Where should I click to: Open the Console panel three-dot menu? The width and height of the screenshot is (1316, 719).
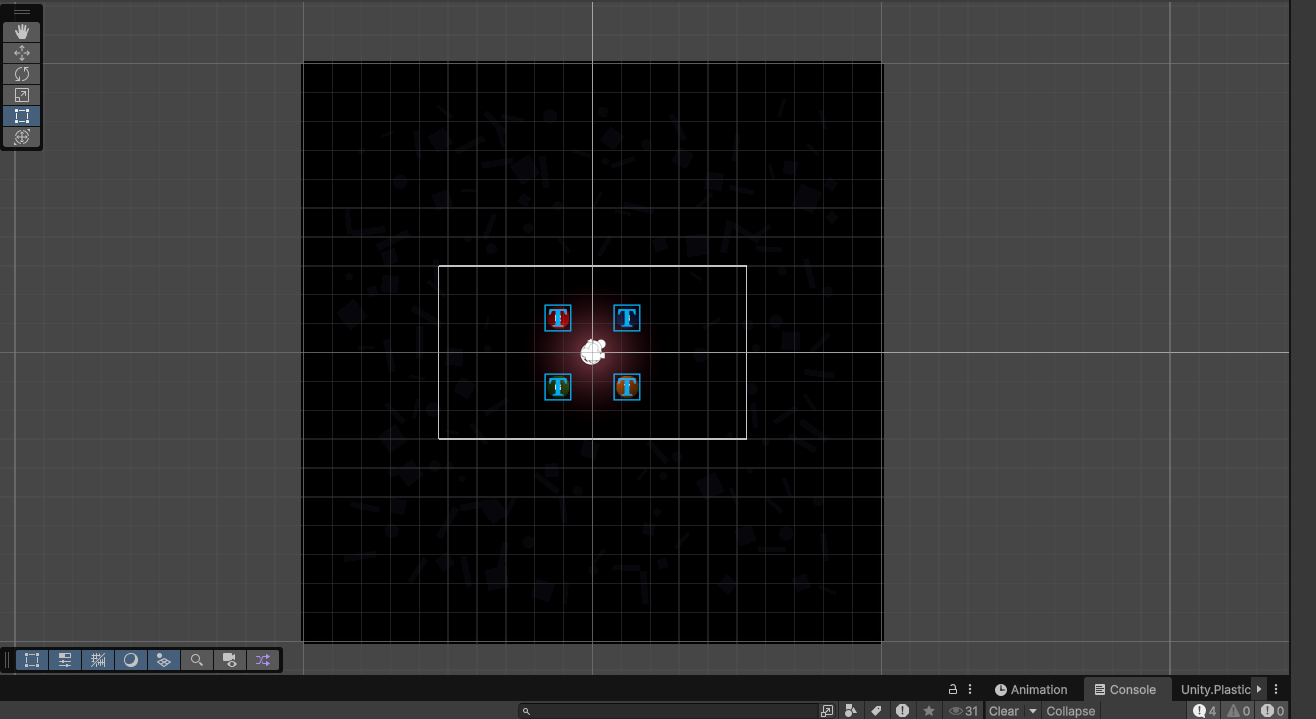pos(1276,689)
